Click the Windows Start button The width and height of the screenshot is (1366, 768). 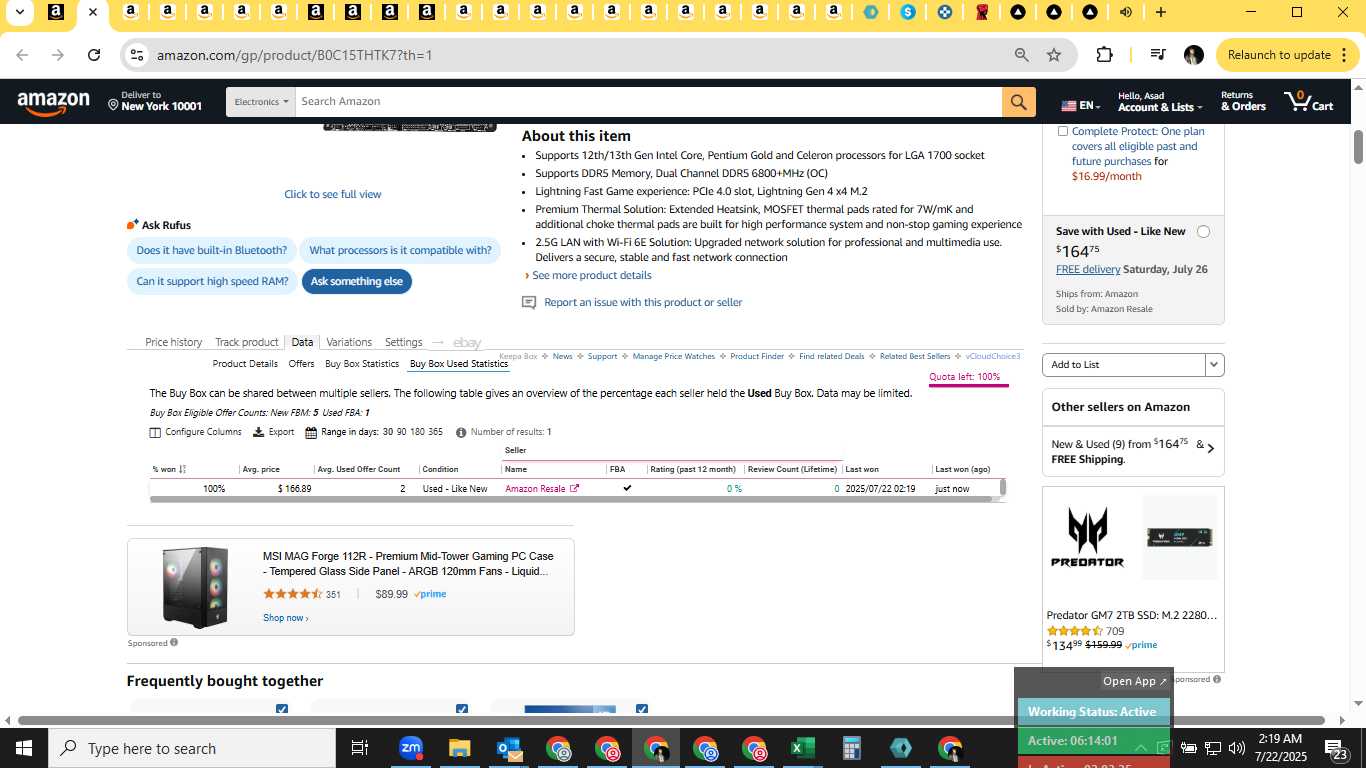(x=23, y=748)
